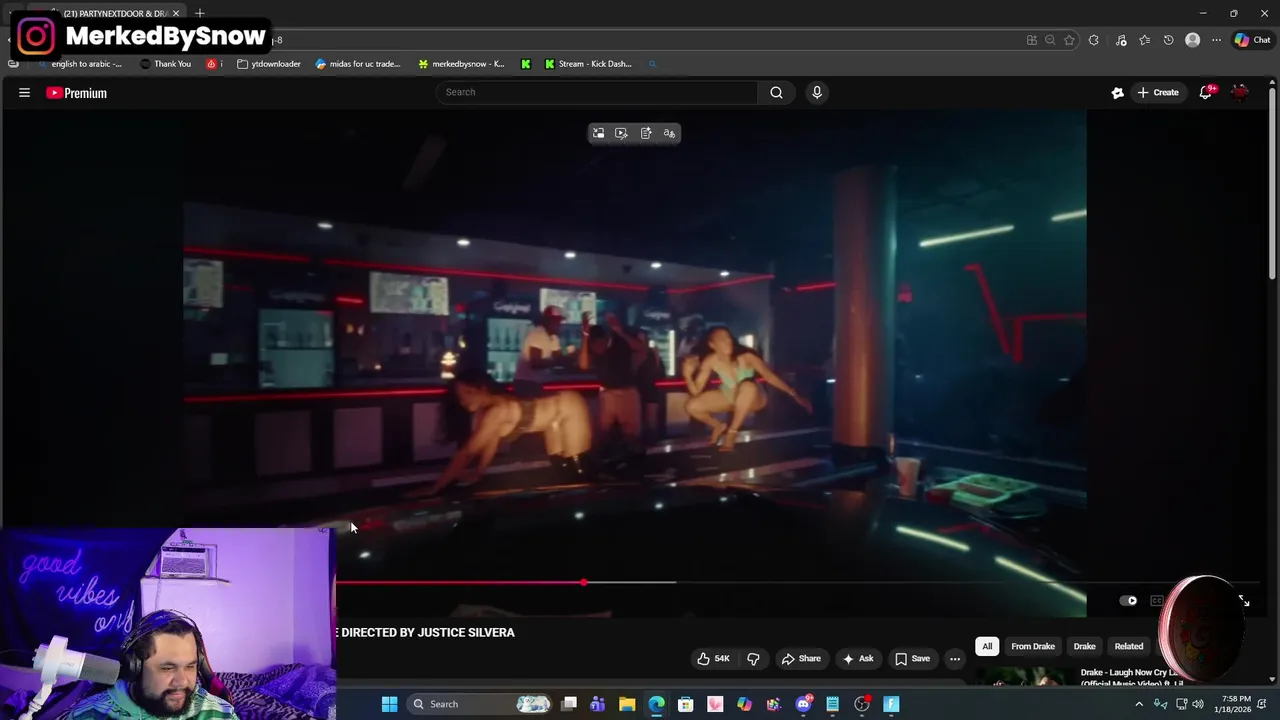Select the From Drake filter chip
This screenshot has height=720, width=1280.
pyautogui.click(x=1033, y=646)
